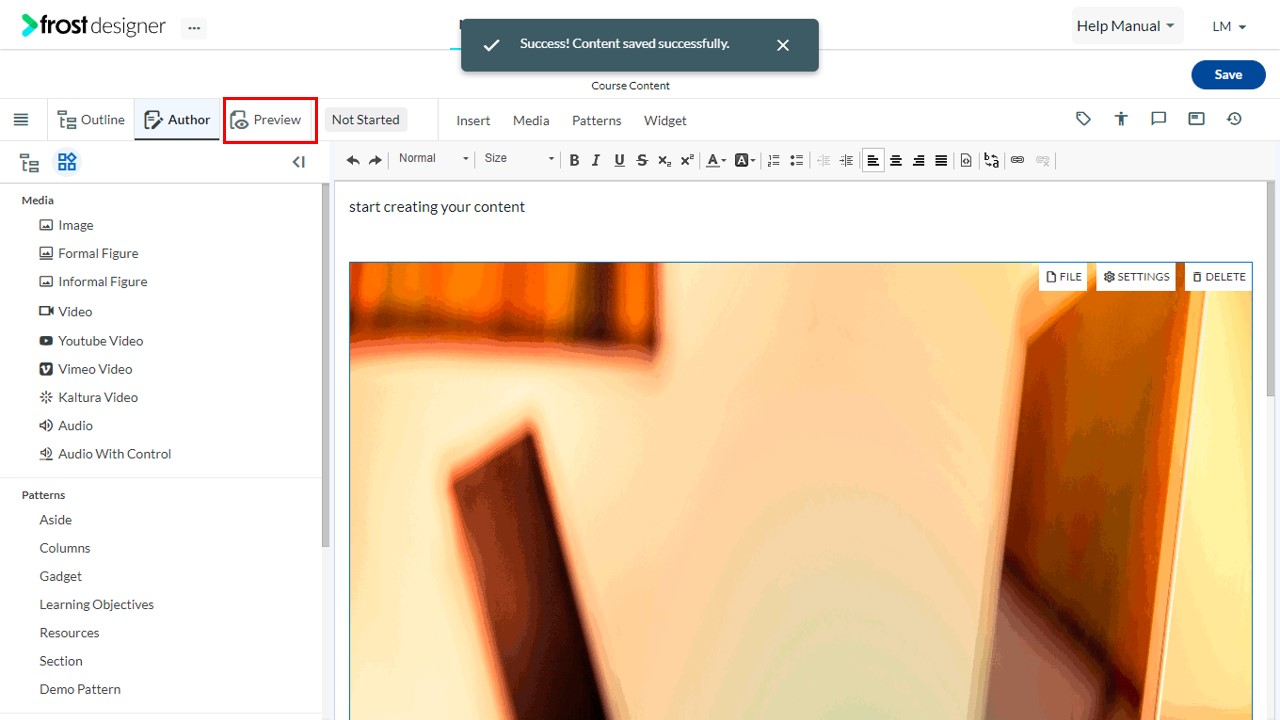1280x720 pixels.
Task: Toggle superscript formatting
Action: (x=687, y=160)
